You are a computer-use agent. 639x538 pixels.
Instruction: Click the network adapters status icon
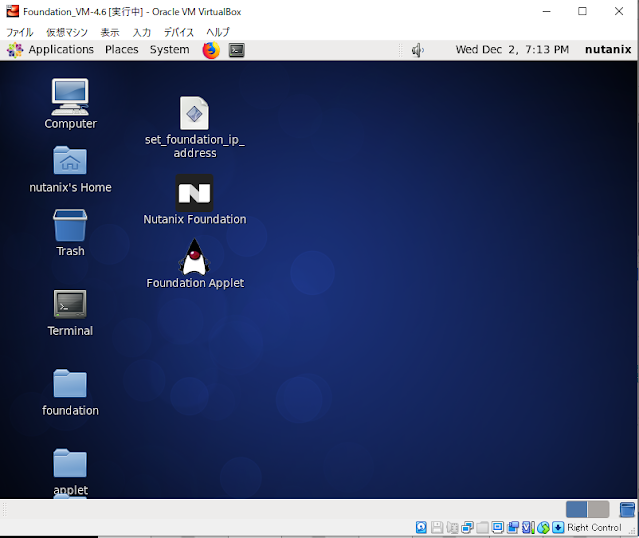pyautogui.click(x=467, y=527)
